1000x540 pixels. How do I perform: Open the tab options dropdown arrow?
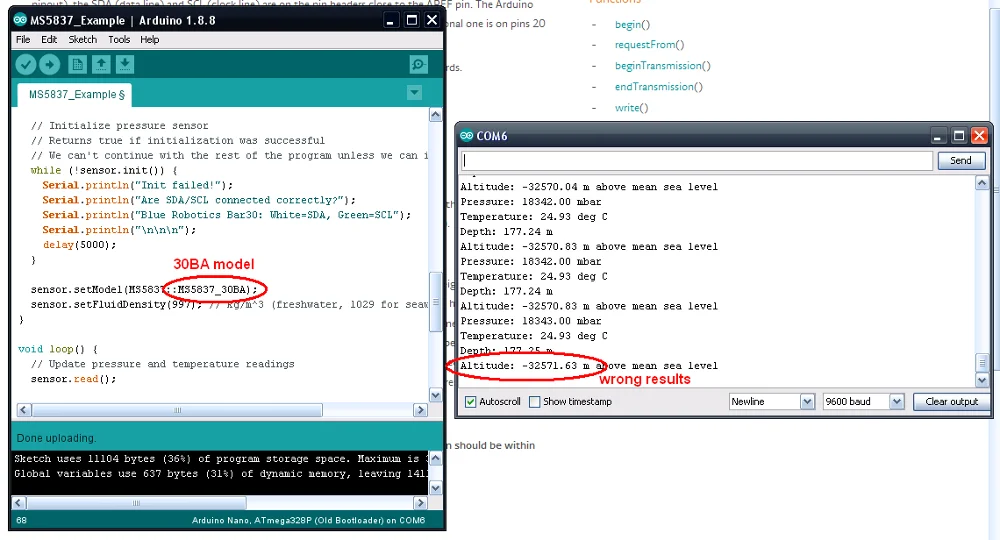pyautogui.click(x=415, y=93)
